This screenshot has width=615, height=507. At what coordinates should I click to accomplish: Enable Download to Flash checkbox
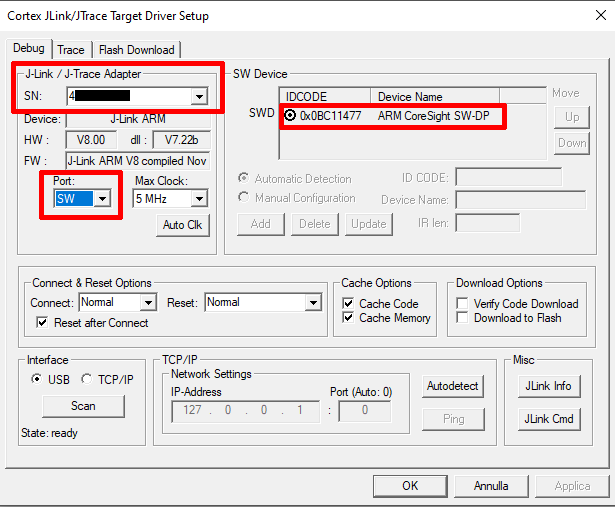click(x=463, y=318)
